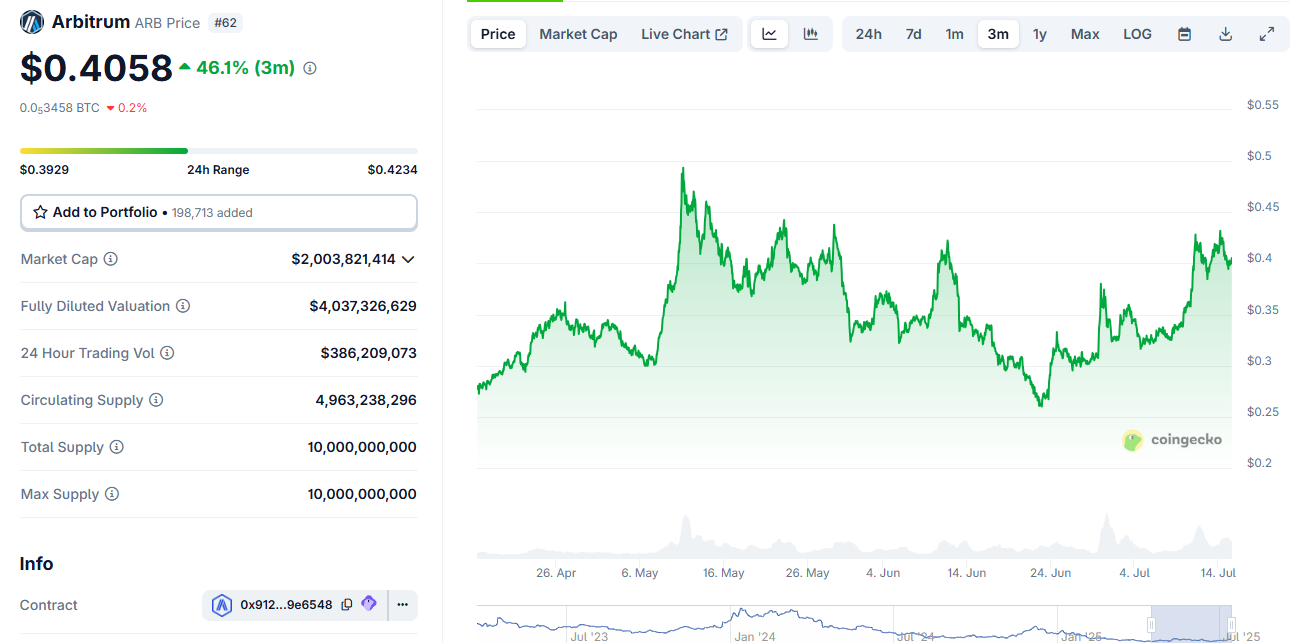Viewport: 1313px width, 643px height.
Task: Toggle logarithmic scale with LOG button
Action: (x=1136, y=33)
